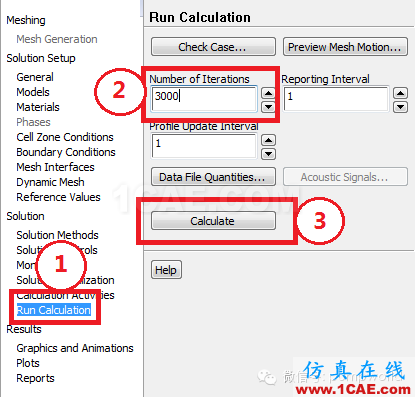Open Preview Mesh Motion dialog
The image size is (415, 397).
point(345,47)
